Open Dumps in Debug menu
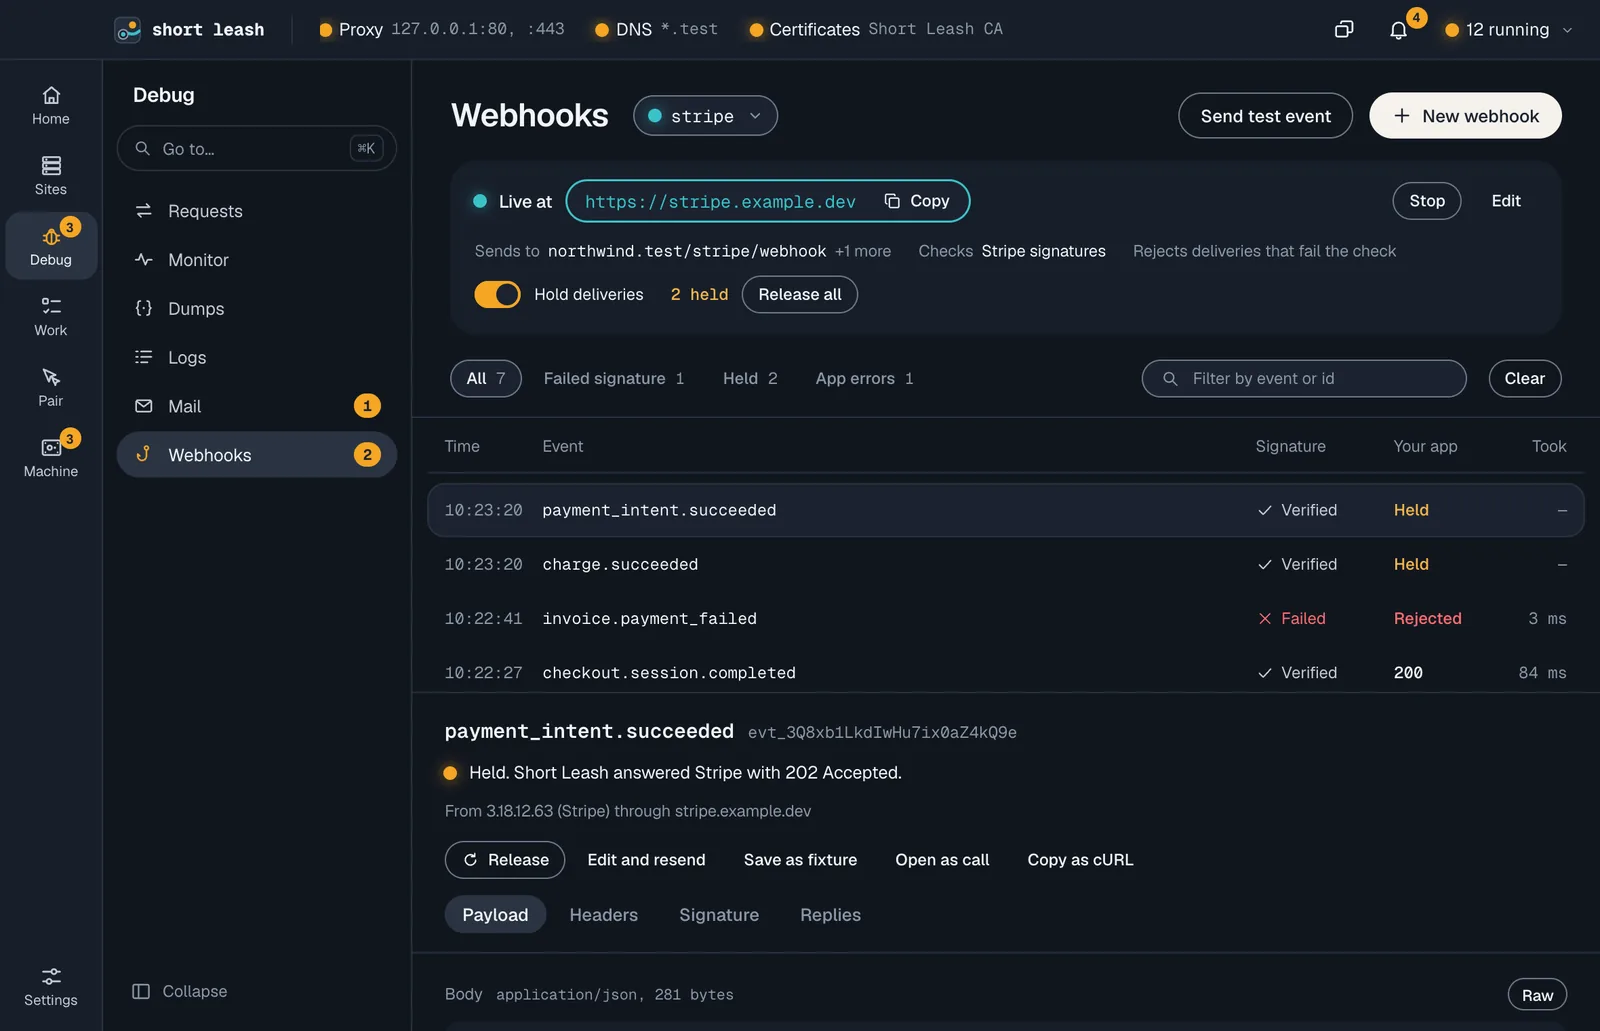Image resolution: width=1600 pixels, height=1031 pixels. coord(257,309)
